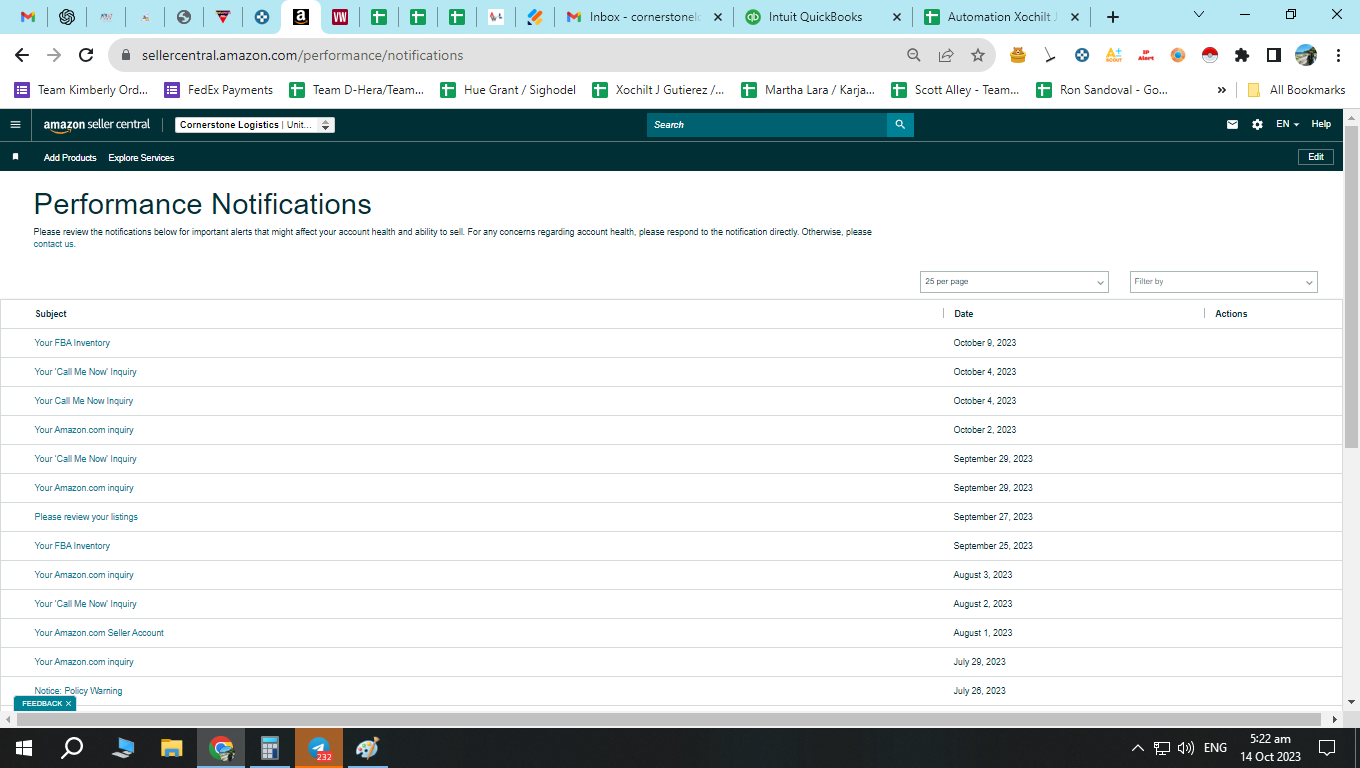The image size is (1360, 768).
Task: Open a new browser tab
Action: pos(1113,17)
